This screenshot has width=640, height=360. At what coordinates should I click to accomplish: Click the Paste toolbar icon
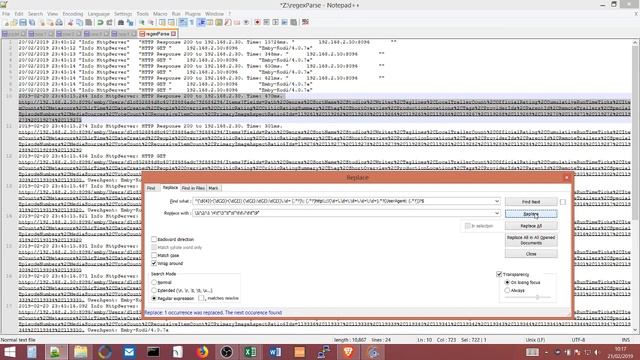tap(88, 22)
